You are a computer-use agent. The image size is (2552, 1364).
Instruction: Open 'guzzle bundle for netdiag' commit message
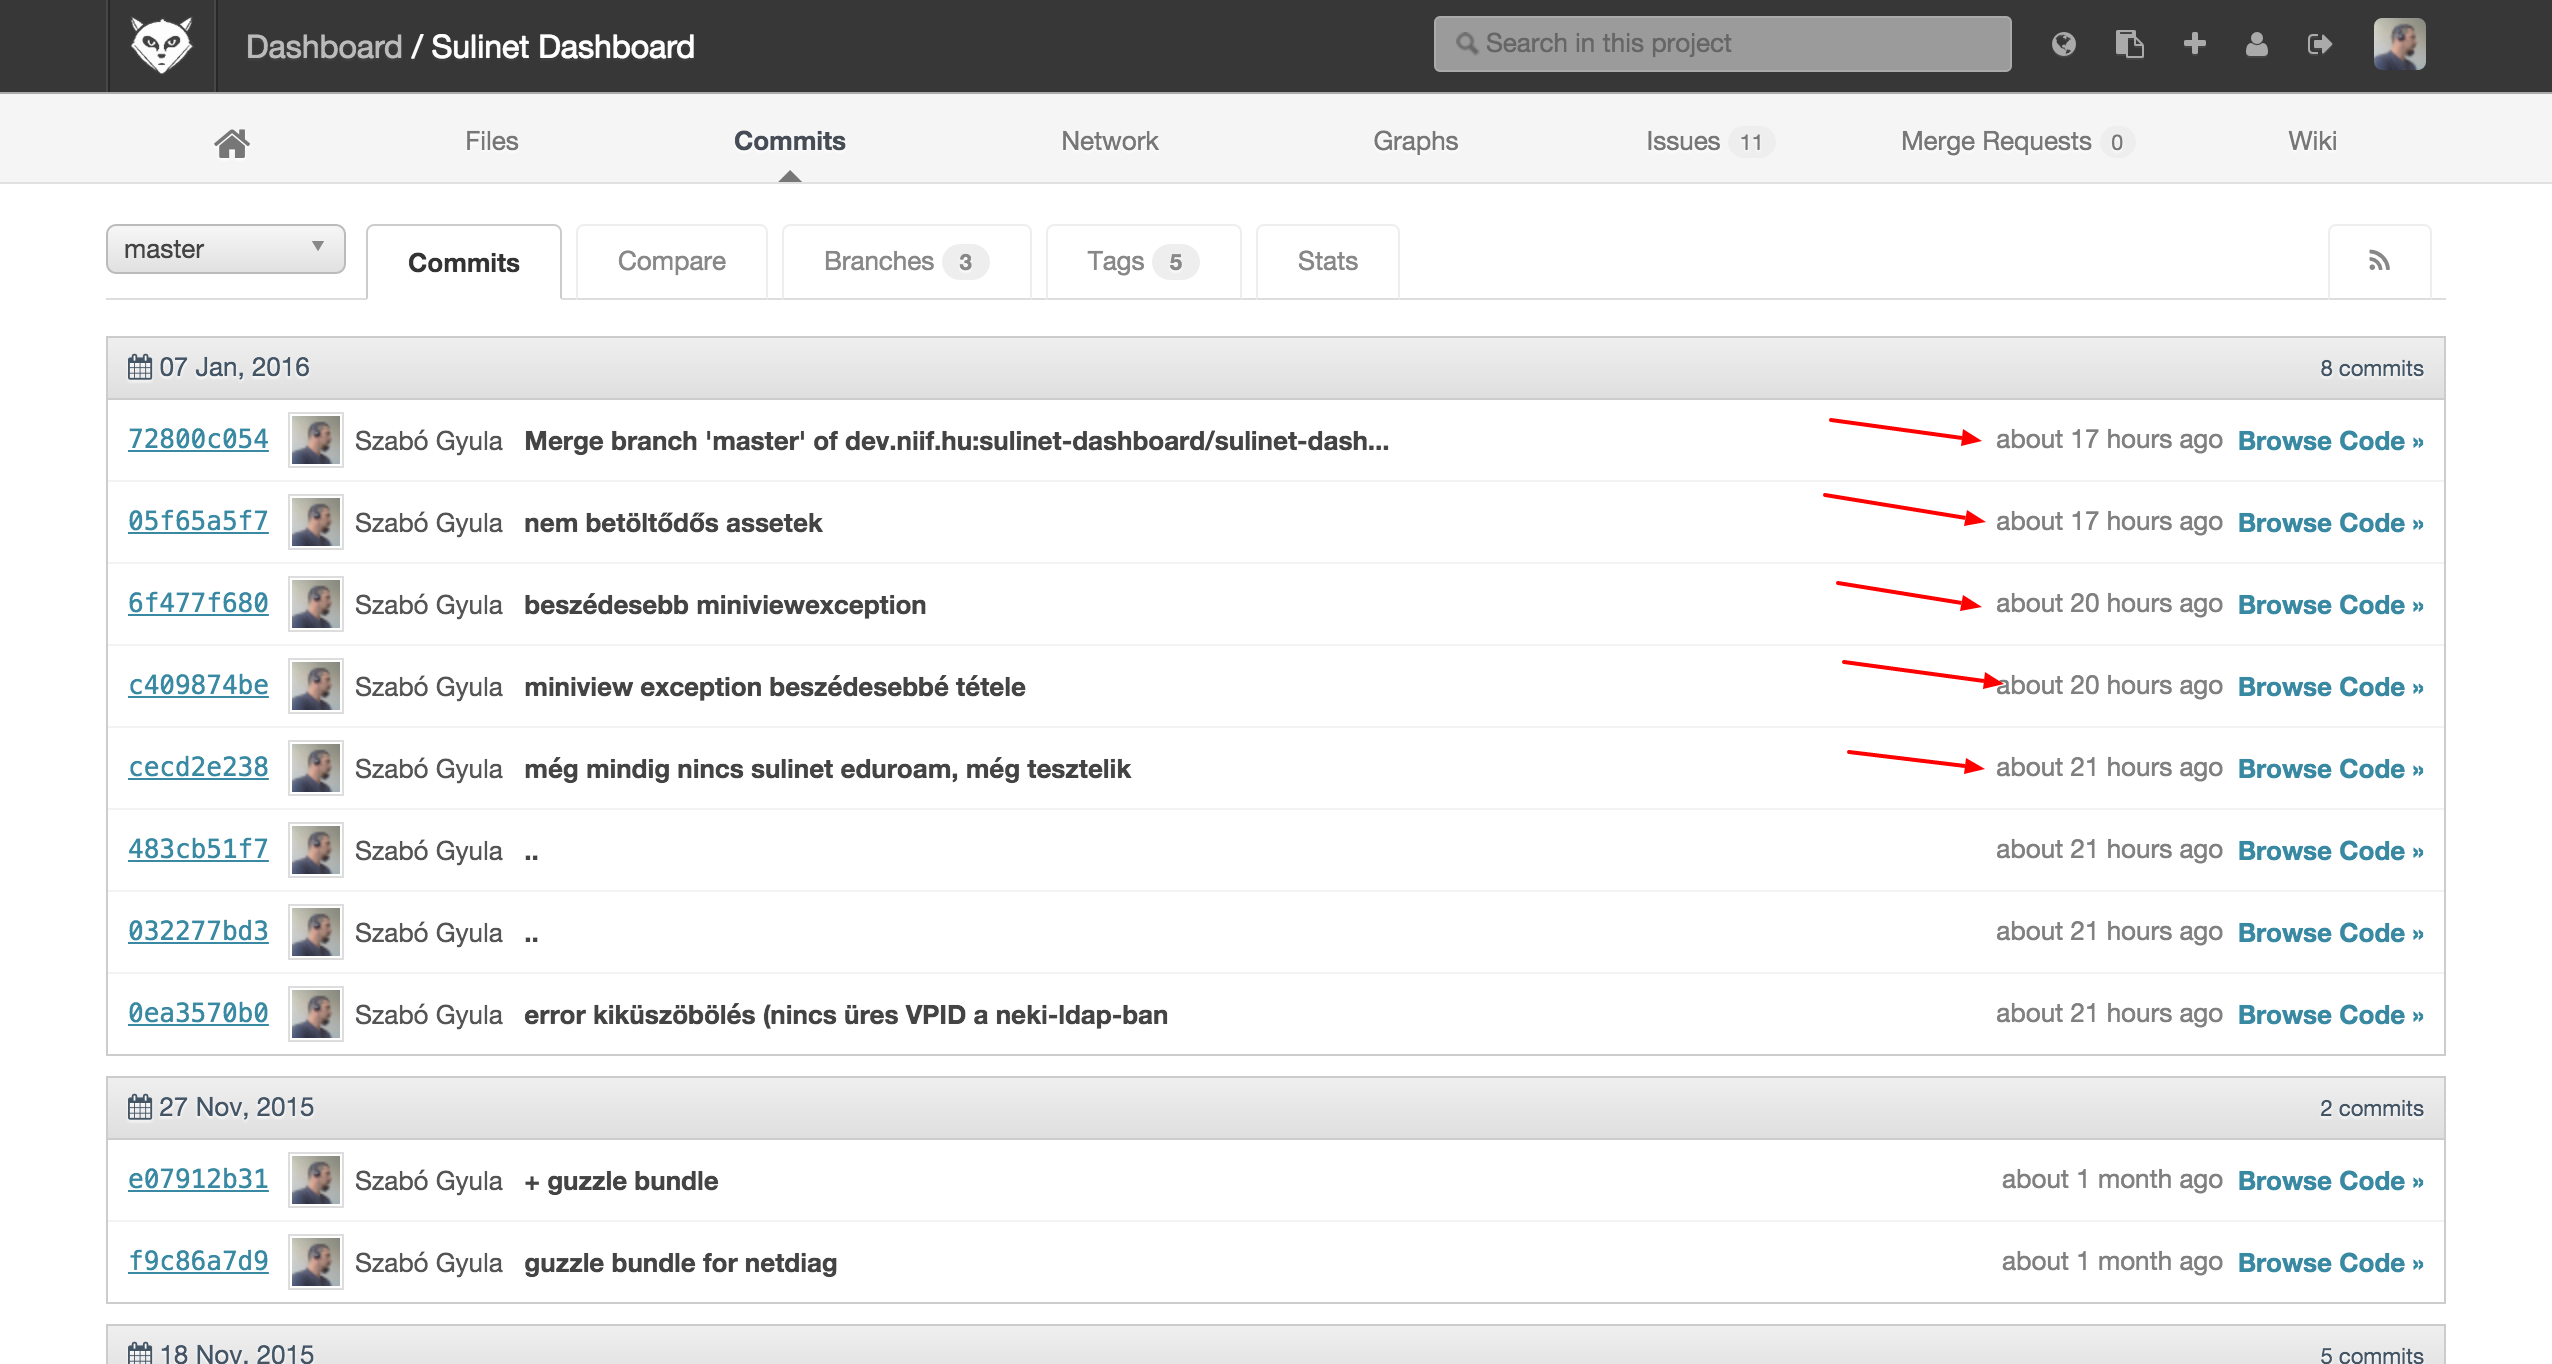tap(681, 1263)
